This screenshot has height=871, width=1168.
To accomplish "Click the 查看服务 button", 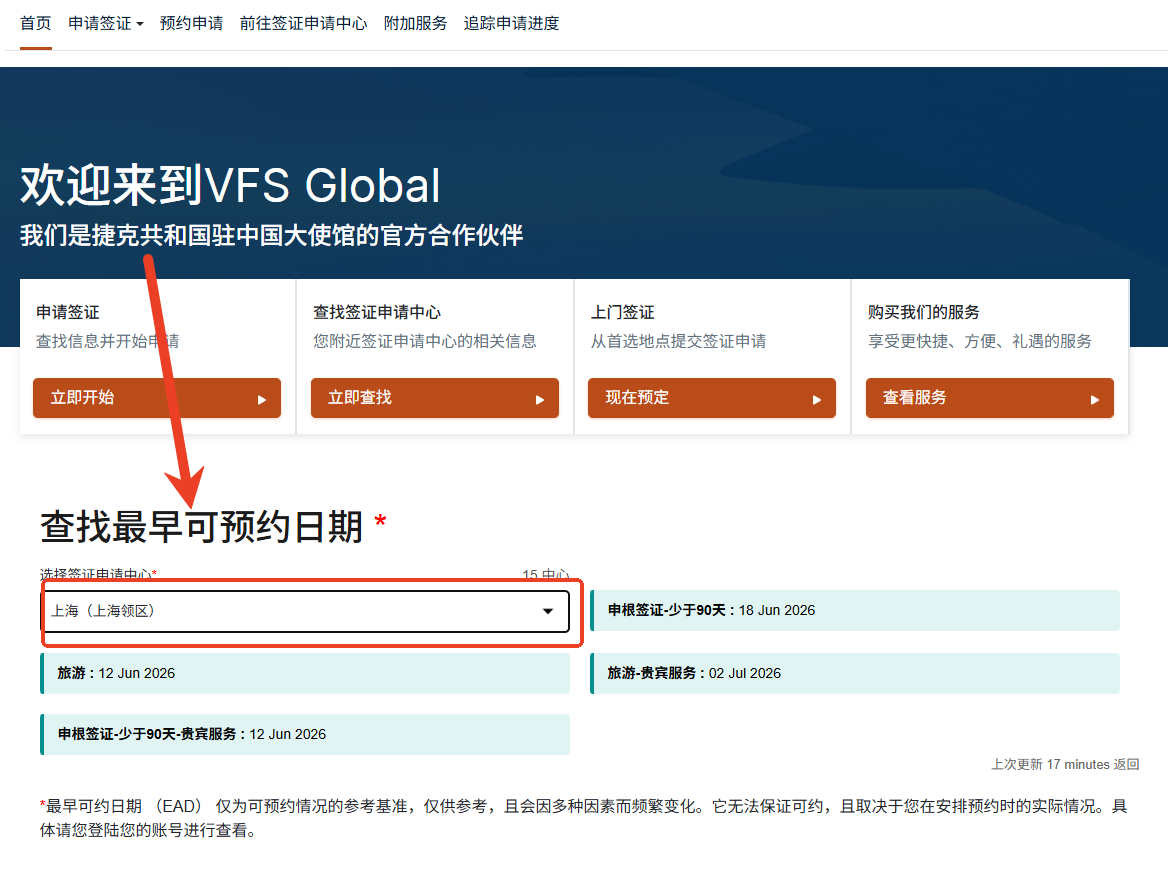I will click(989, 398).
